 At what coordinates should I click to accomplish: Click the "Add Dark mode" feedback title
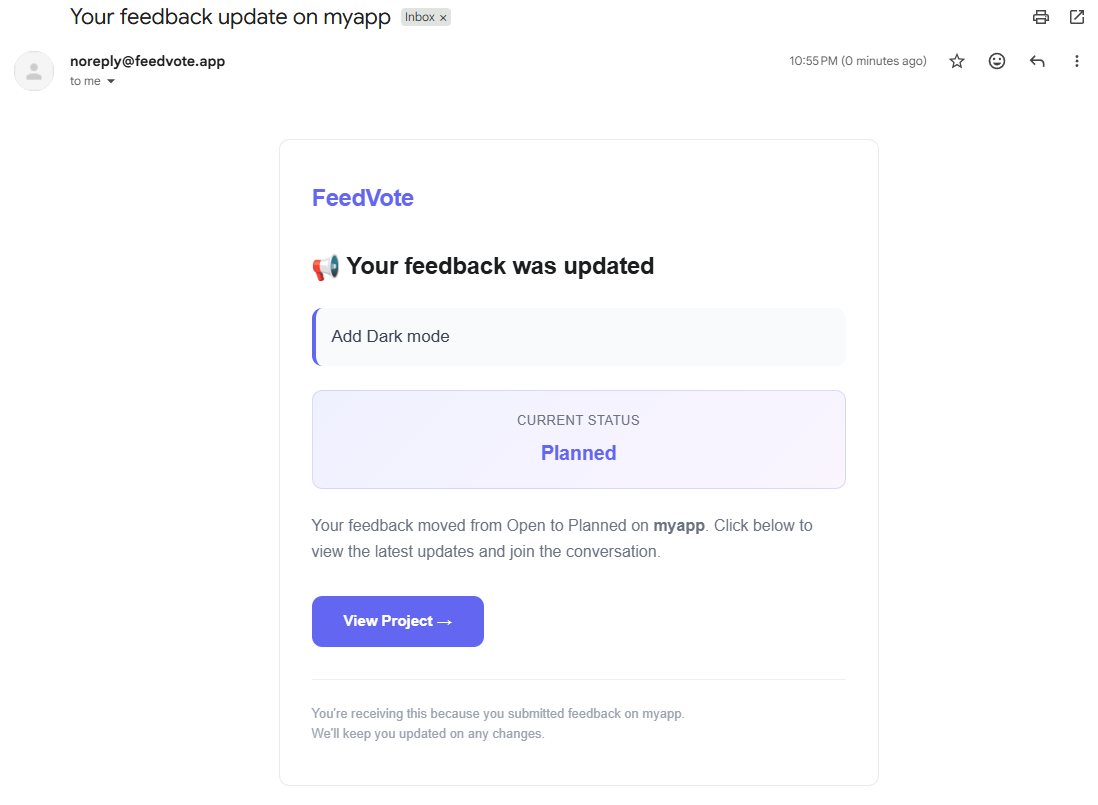pos(390,336)
